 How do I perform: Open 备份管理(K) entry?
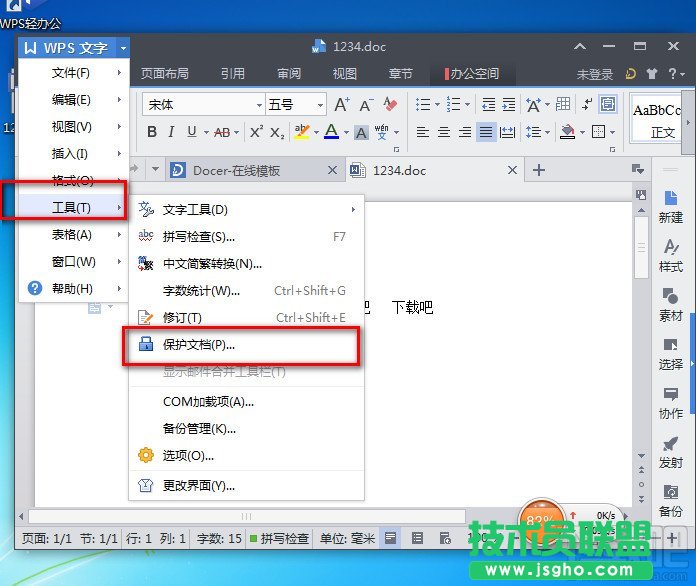pos(247,428)
